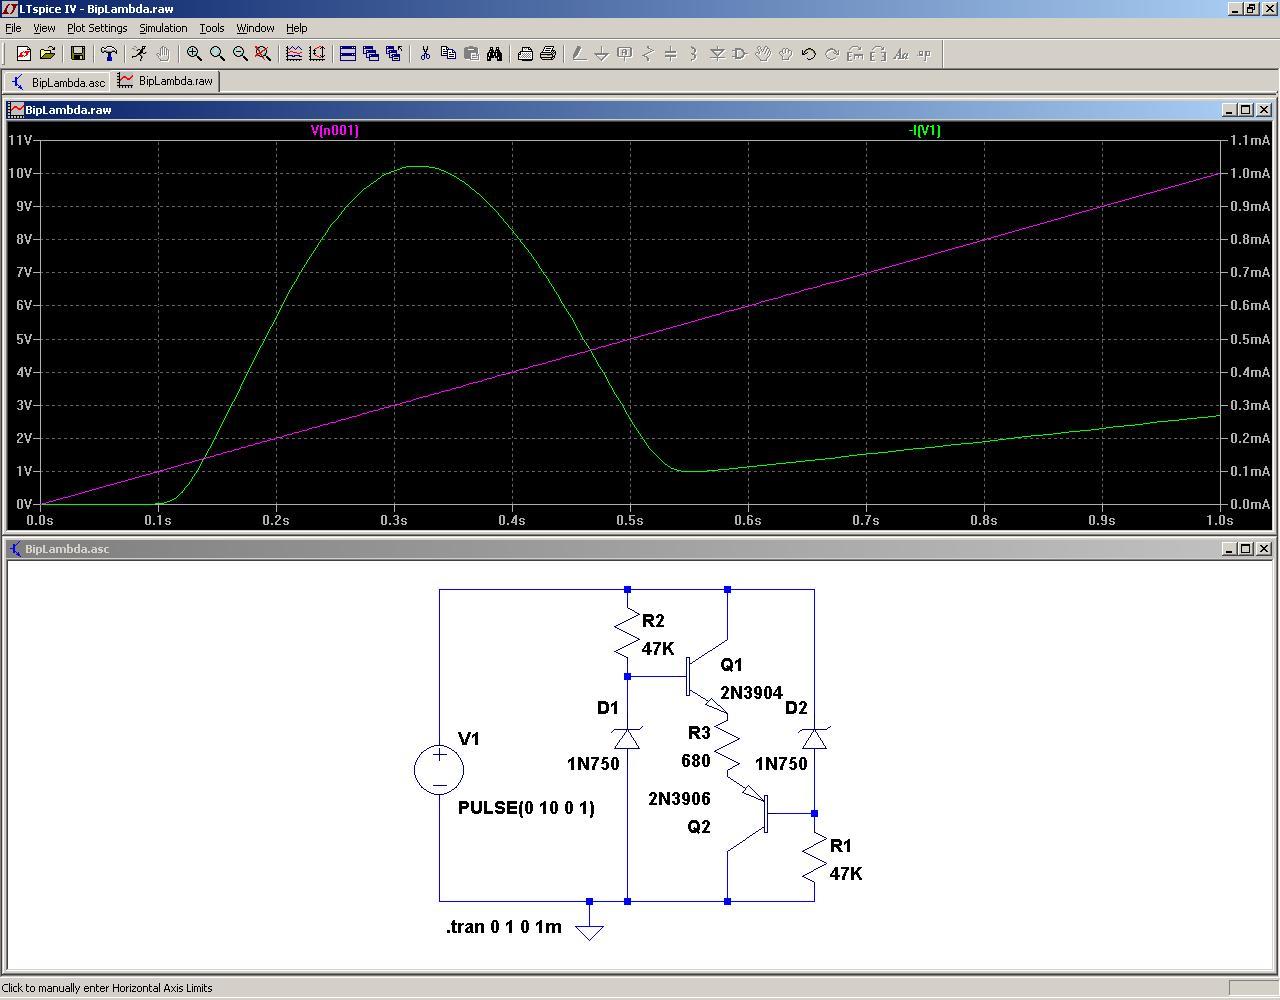The image size is (1280, 1000).
Task: Select the Place Text 'Aa' tool
Action: (x=901, y=54)
